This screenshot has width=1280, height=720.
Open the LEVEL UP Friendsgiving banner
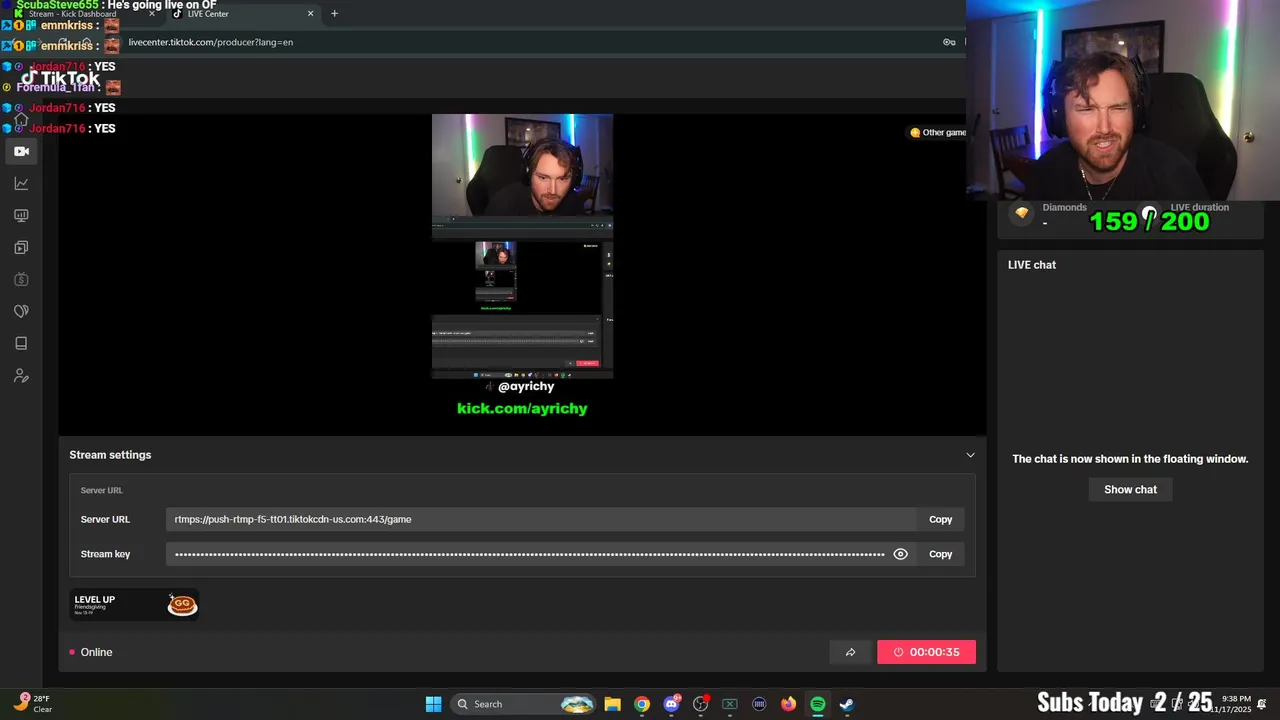[x=134, y=604]
